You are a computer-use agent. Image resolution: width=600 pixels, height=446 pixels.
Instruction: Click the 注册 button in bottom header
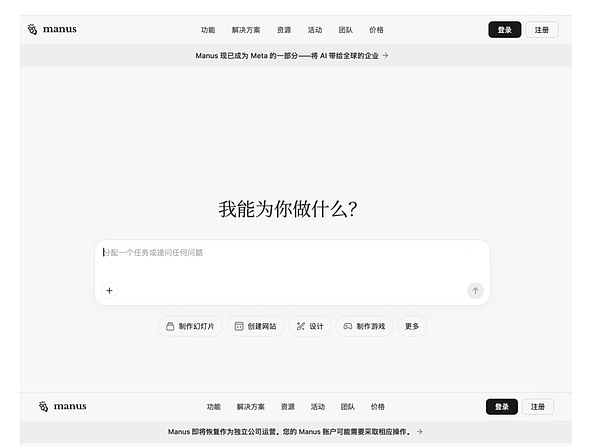click(x=538, y=407)
